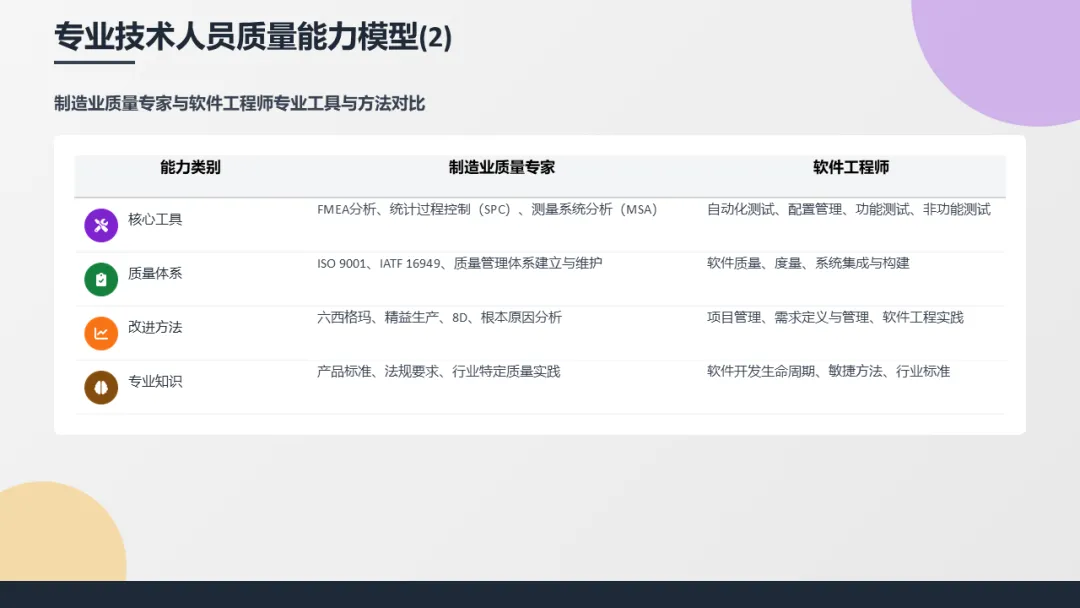
Task: Click the cell starting with 六西格玛
Action: [x=439, y=317]
